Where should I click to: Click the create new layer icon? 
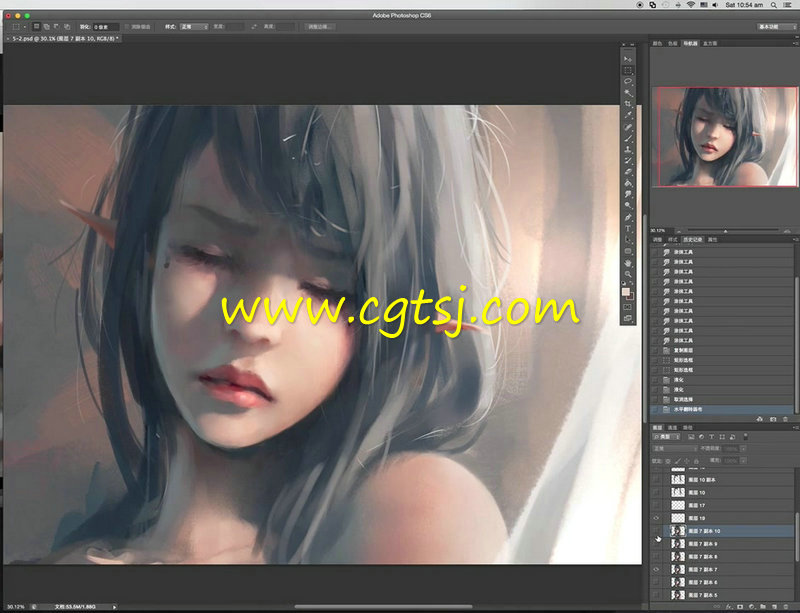tap(774, 607)
